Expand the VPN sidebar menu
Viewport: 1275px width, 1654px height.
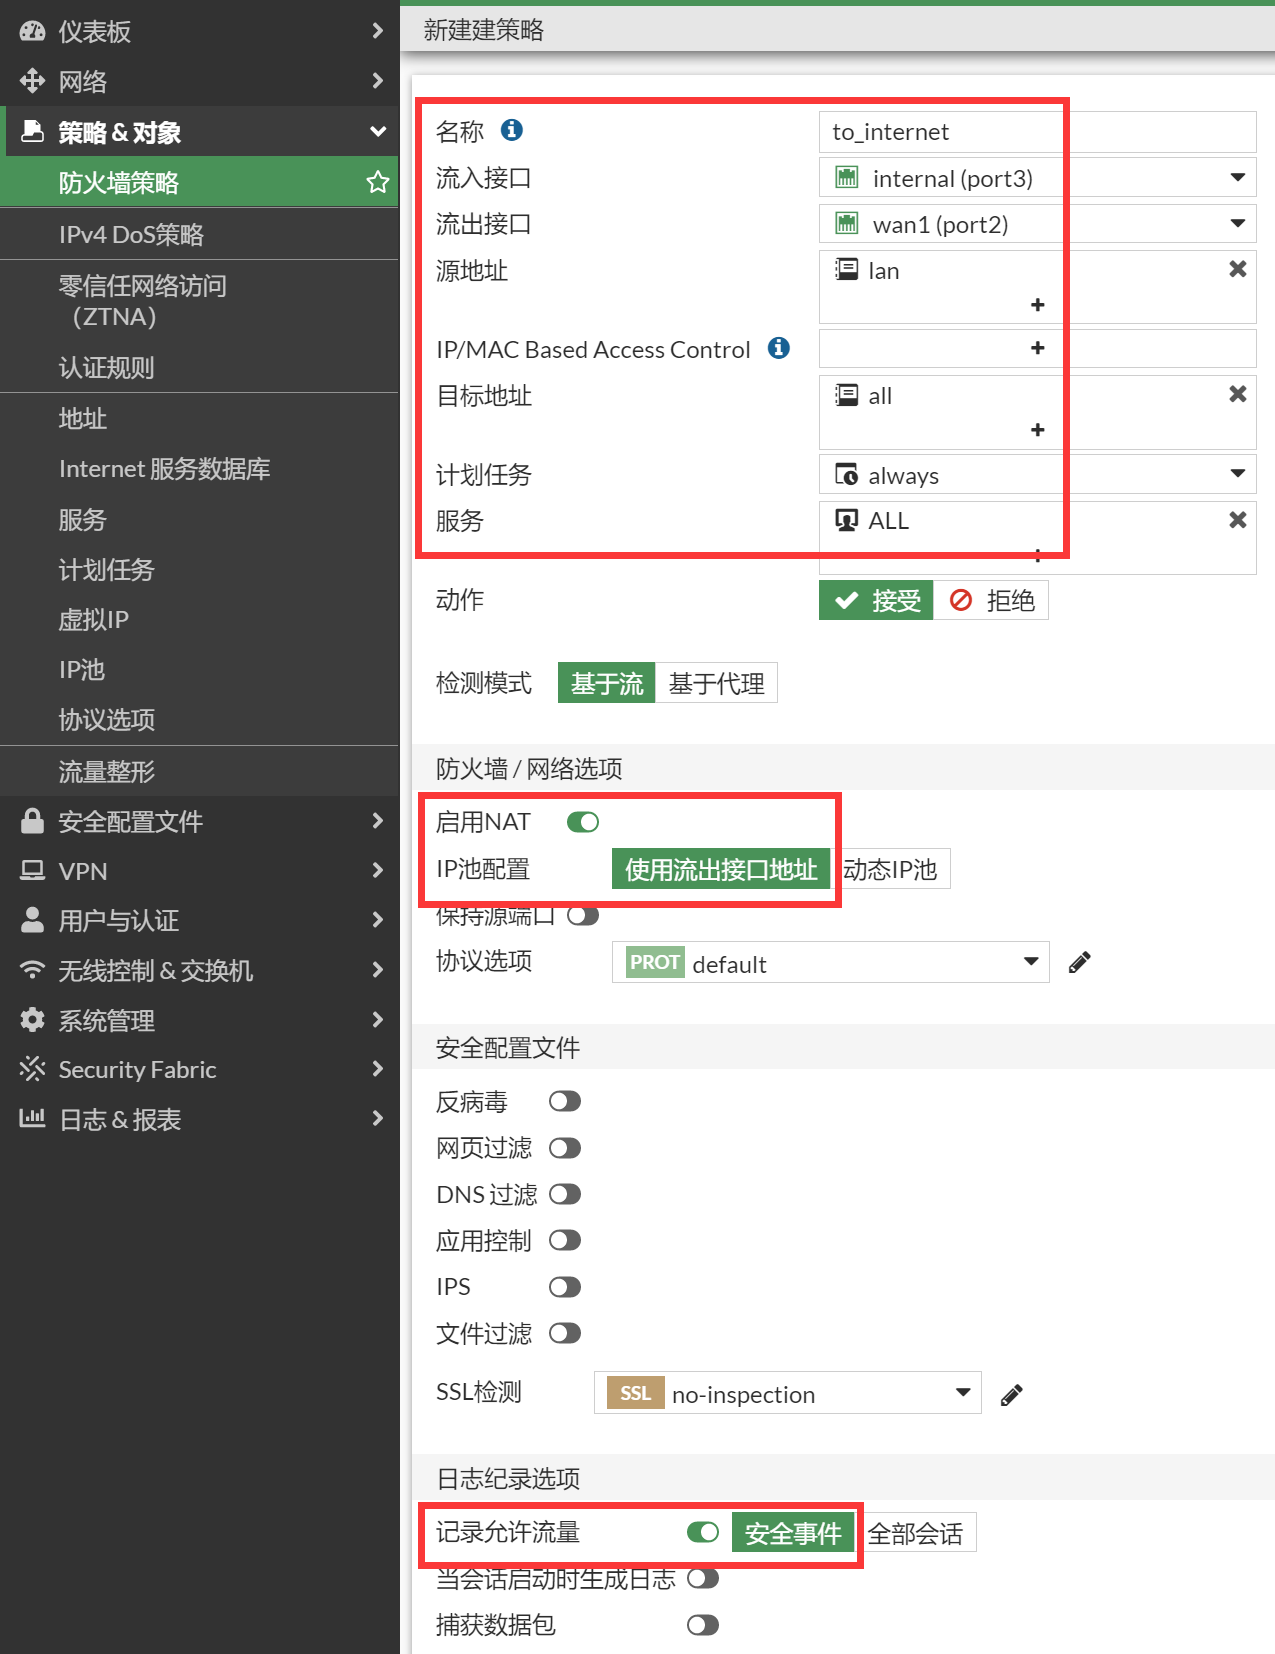[x=200, y=871]
